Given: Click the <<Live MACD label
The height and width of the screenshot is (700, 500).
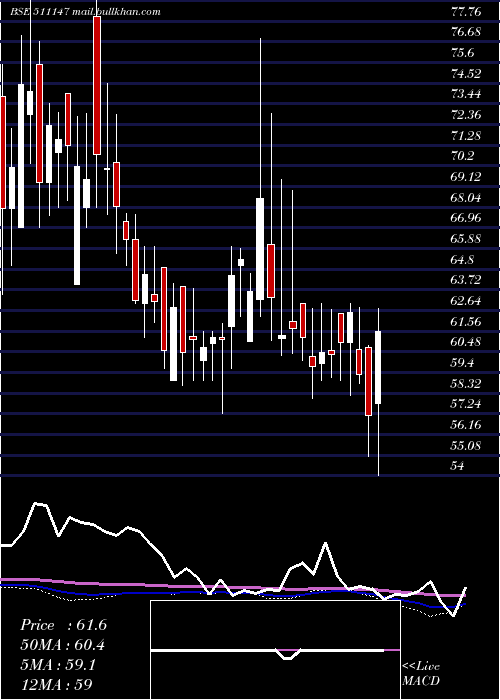Looking at the screenshot, I should [421, 673].
